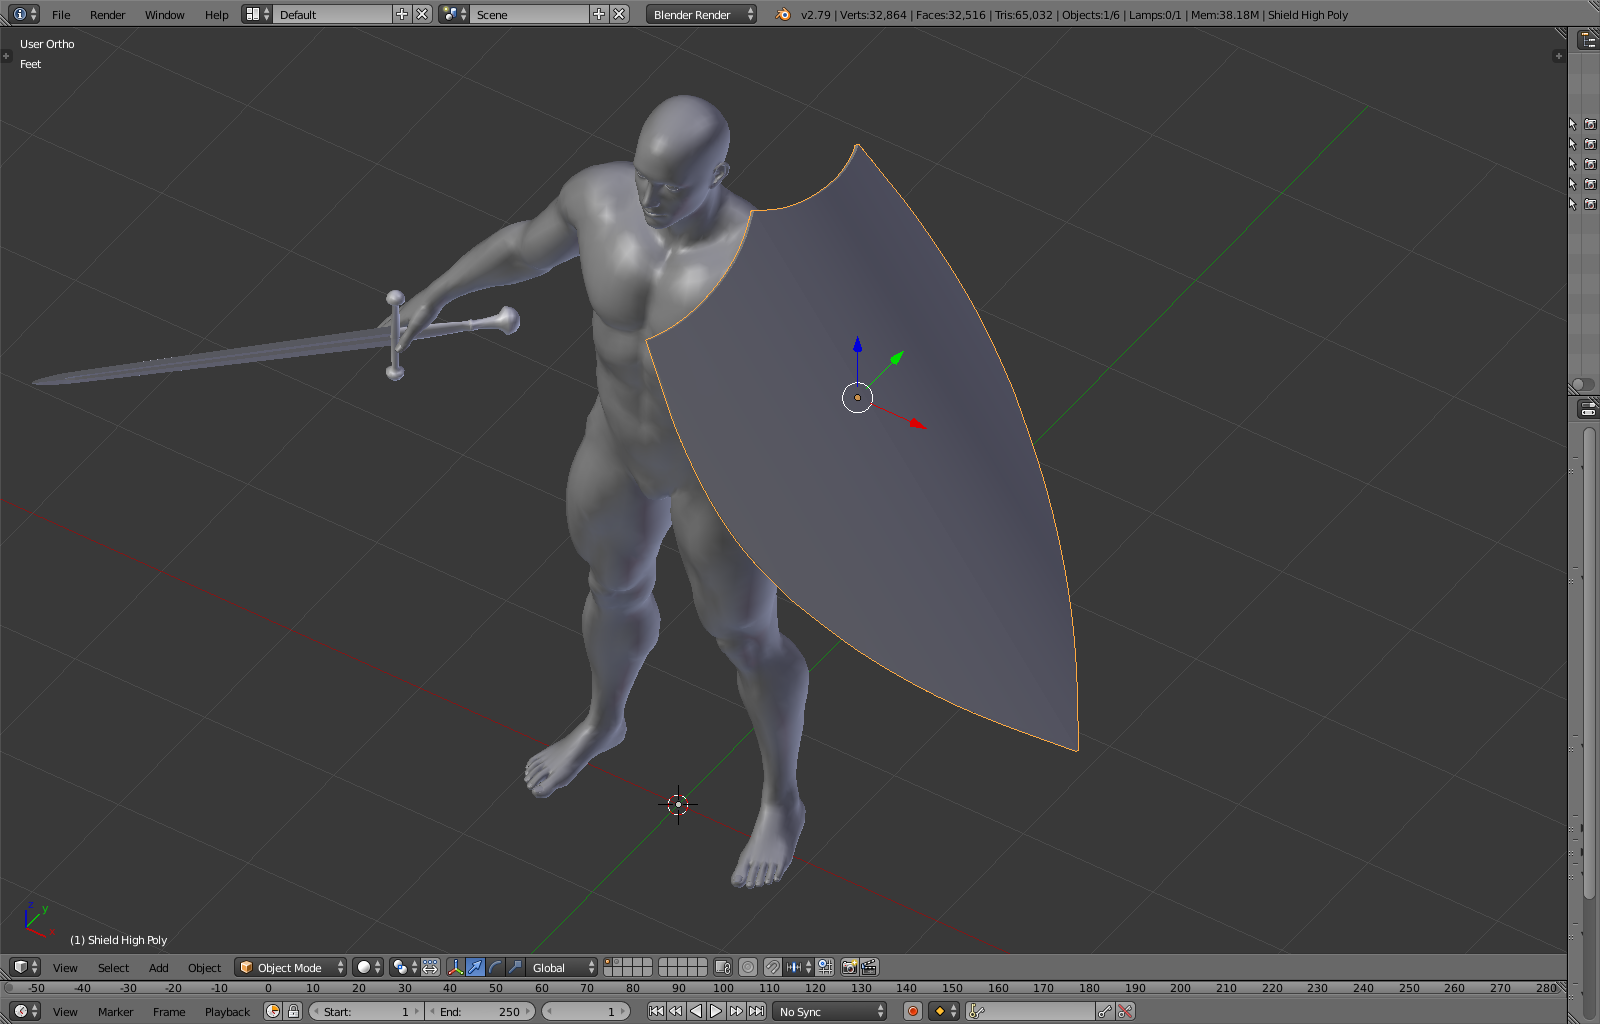Add a new scene
The image size is (1600, 1024).
(599, 14)
